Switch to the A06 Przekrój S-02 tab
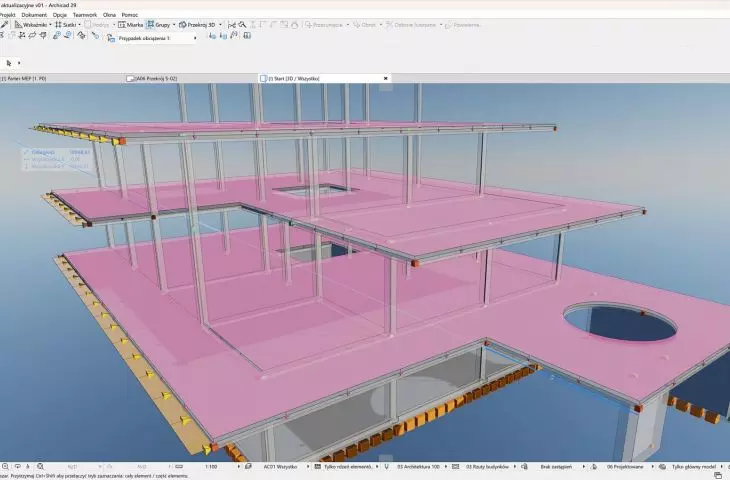This screenshot has height=480, width=730. click(152, 79)
